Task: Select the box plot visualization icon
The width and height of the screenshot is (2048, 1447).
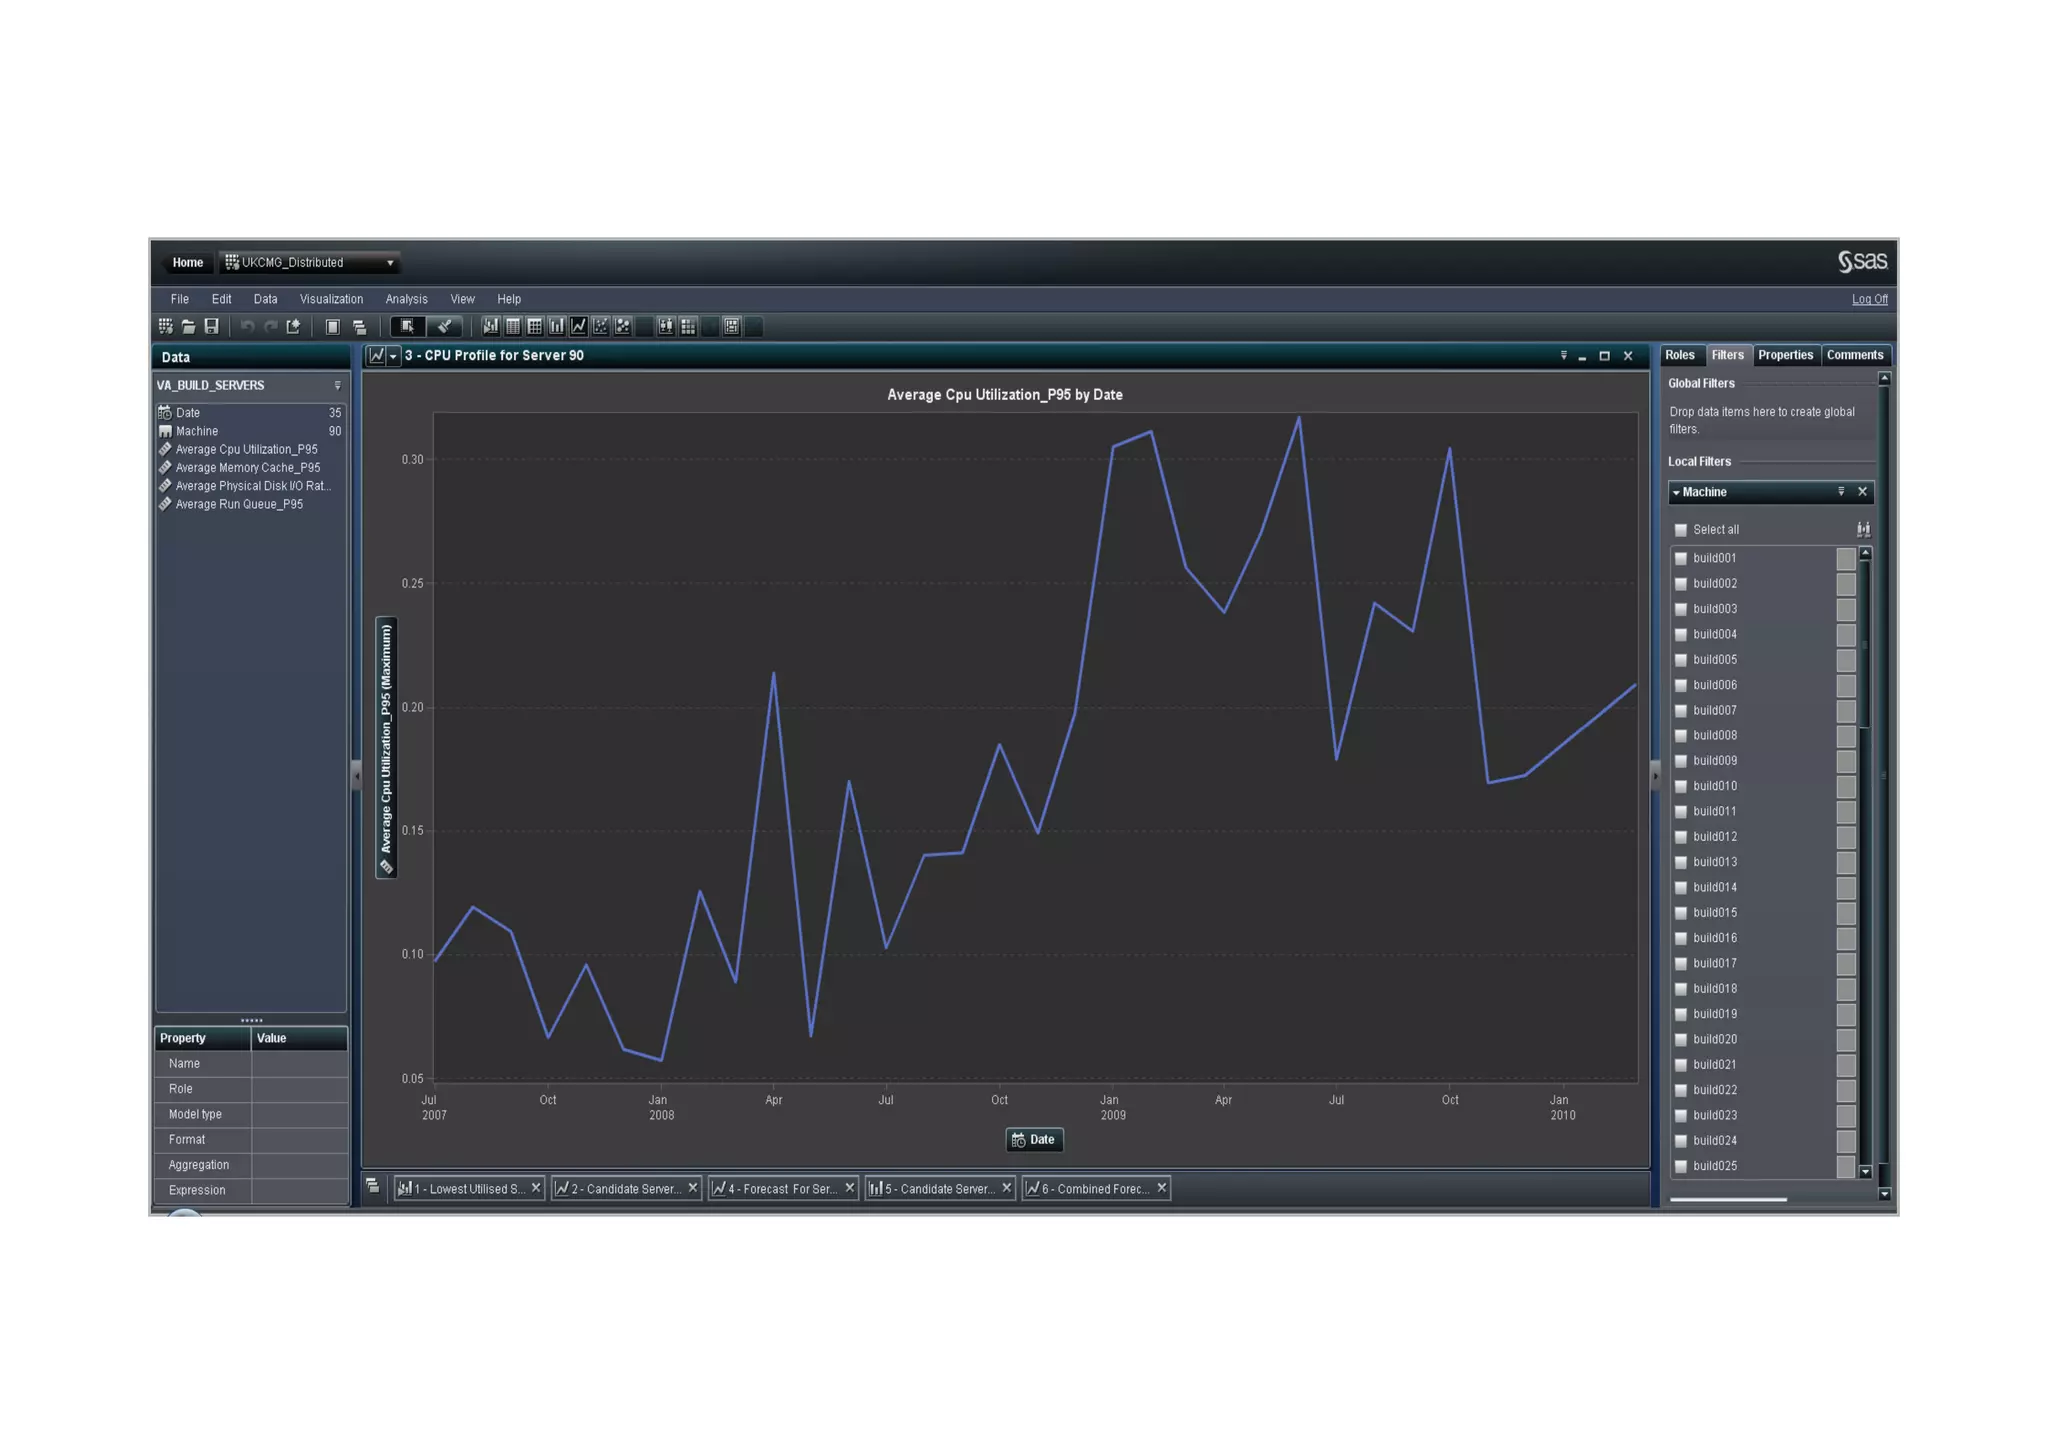Action: [666, 326]
